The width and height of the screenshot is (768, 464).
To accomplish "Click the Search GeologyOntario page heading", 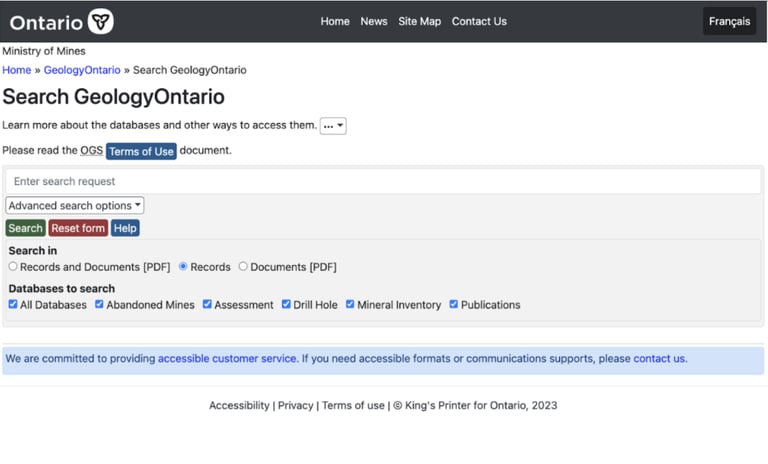I will point(114,97).
